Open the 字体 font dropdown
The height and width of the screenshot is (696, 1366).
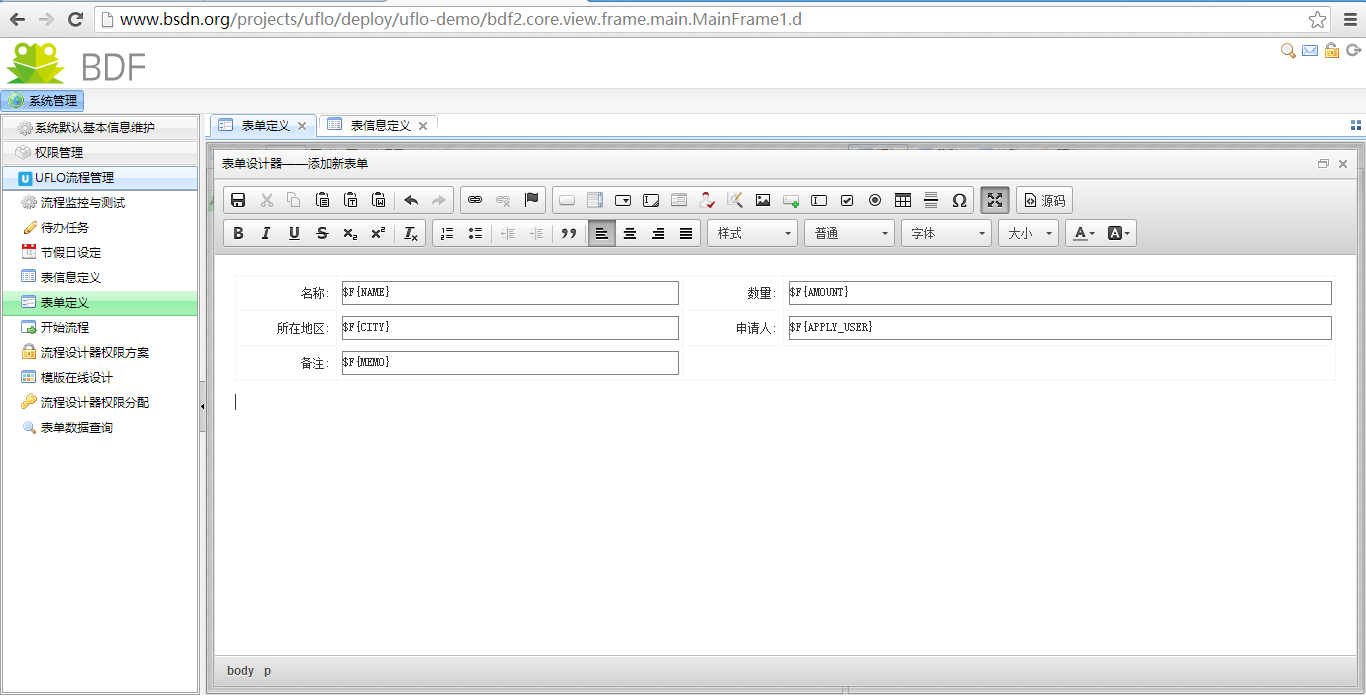tap(945, 233)
